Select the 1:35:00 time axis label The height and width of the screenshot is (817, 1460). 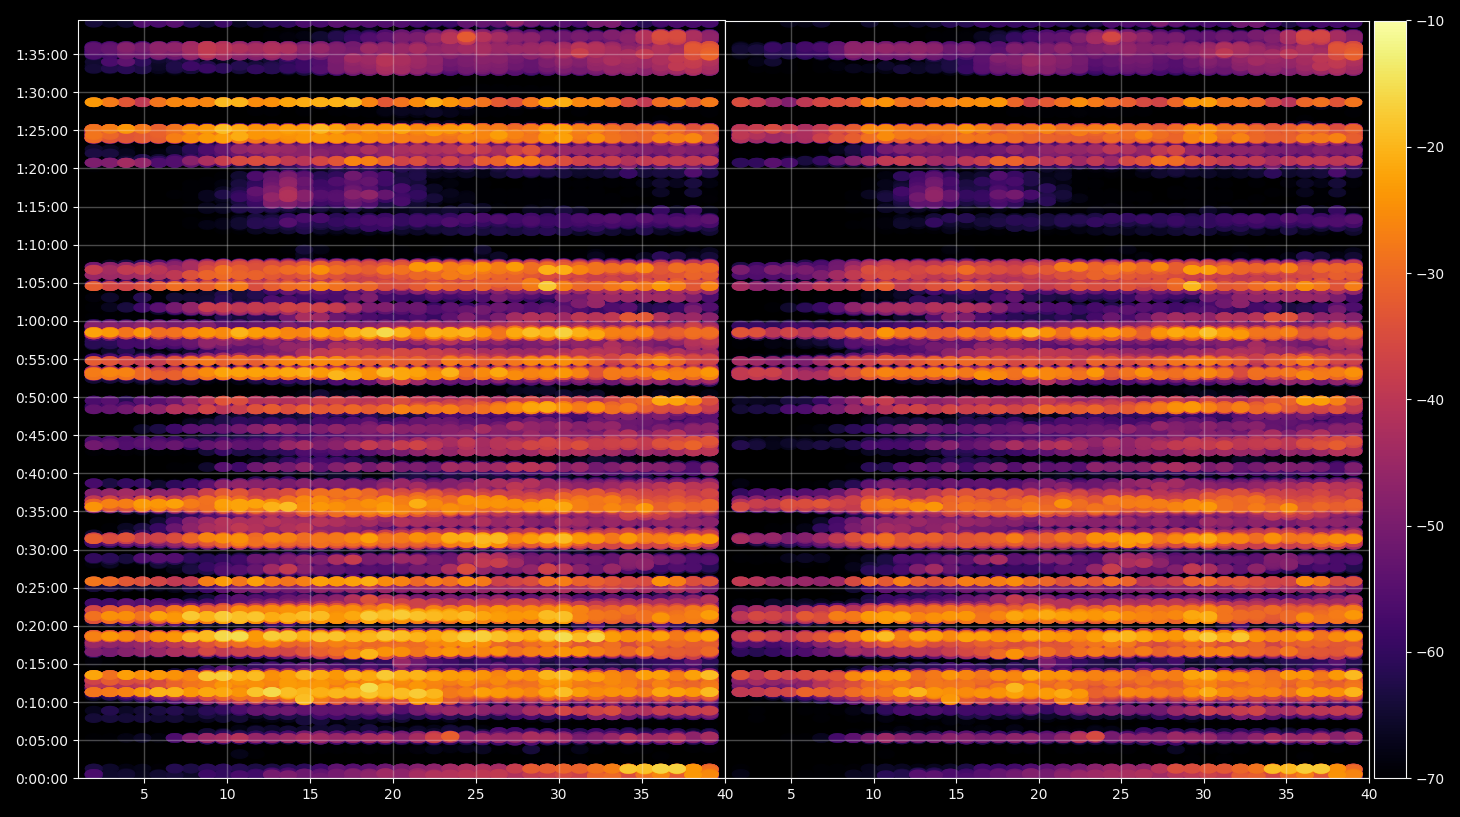click(42, 55)
